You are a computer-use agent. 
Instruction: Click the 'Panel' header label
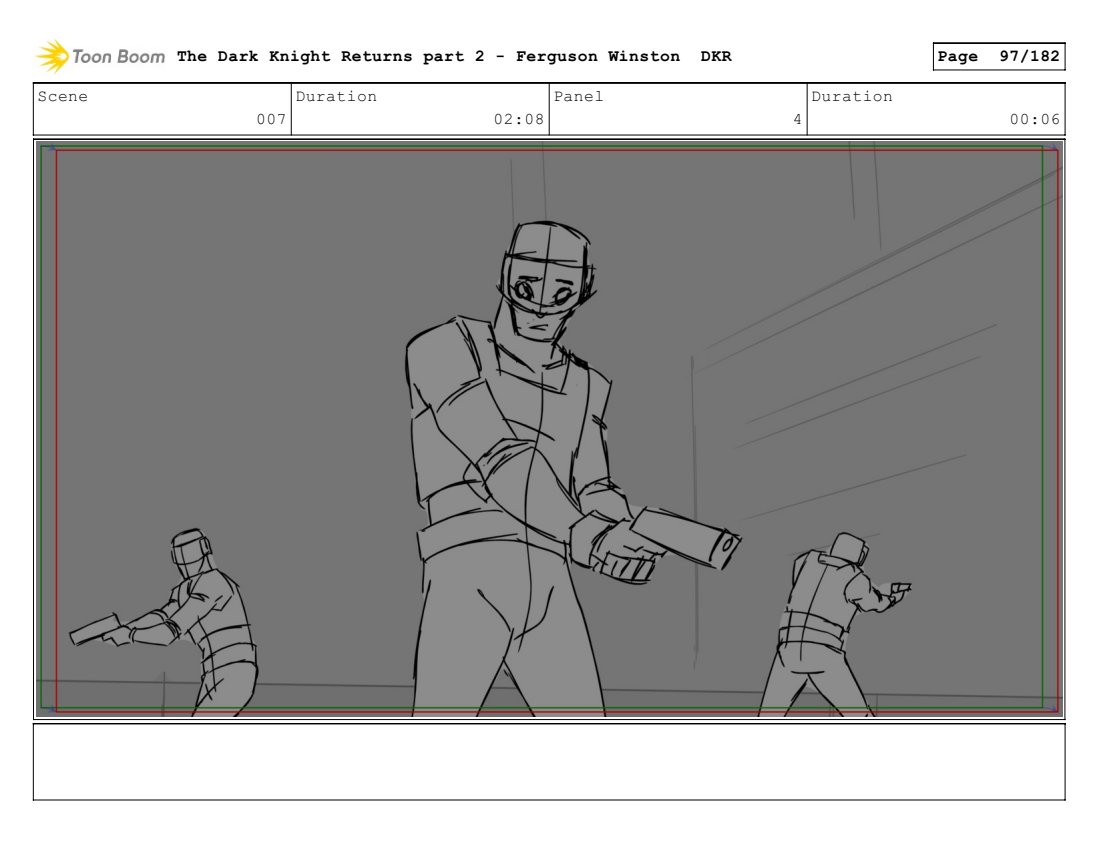click(578, 96)
